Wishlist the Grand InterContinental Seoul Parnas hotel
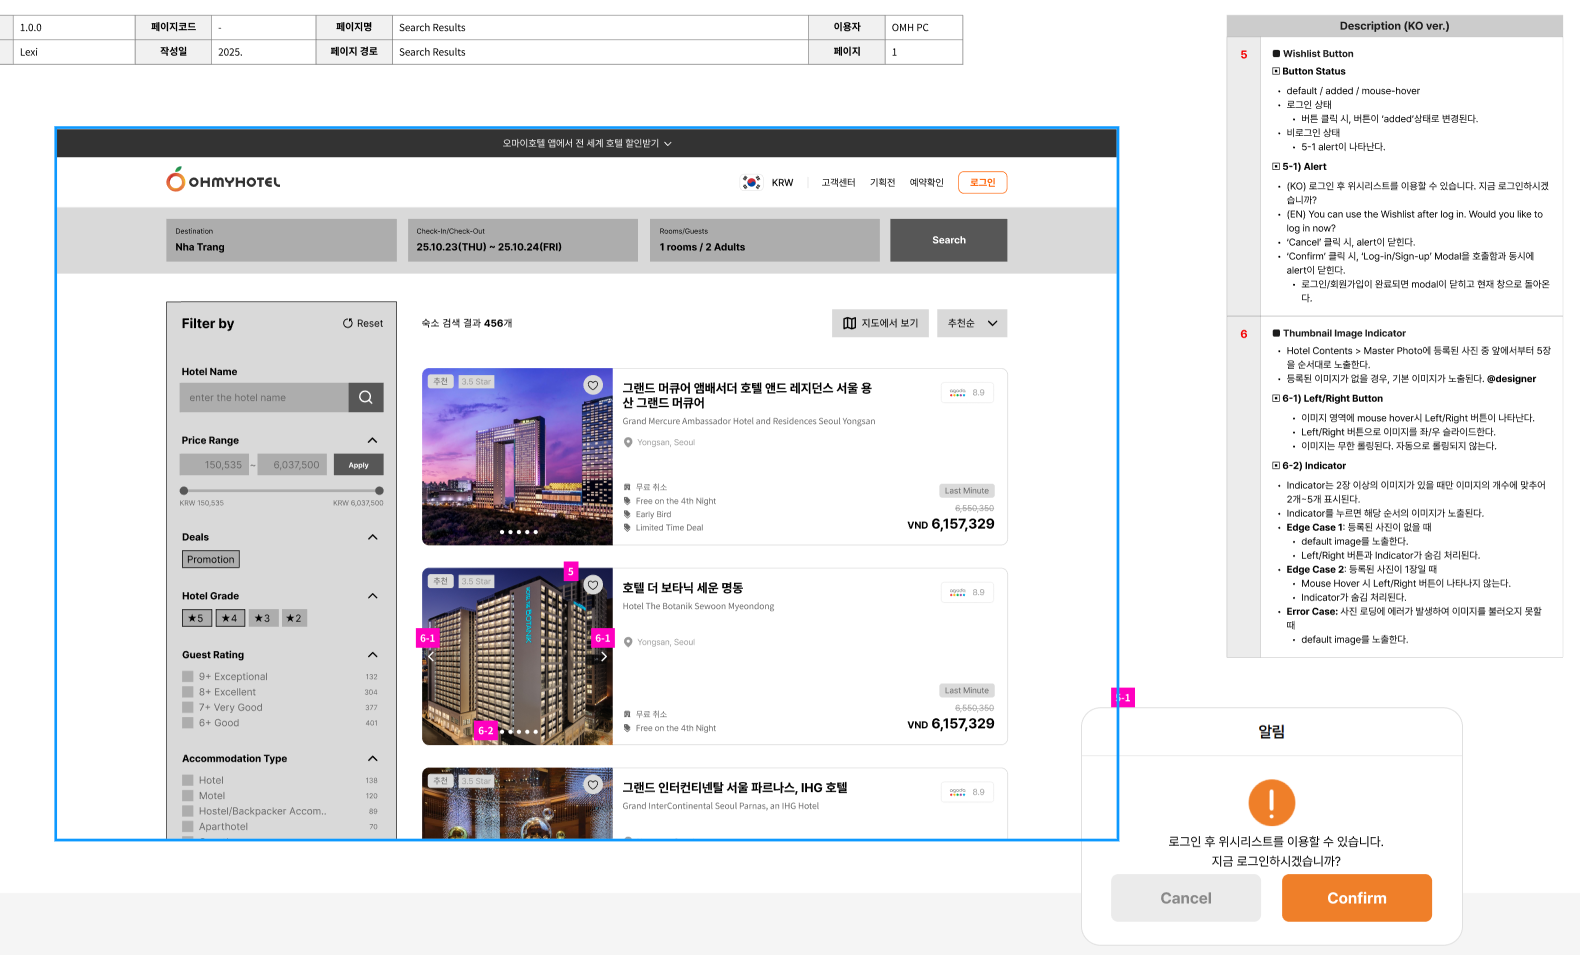This screenshot has width=1580, height=955. [593, 785]
